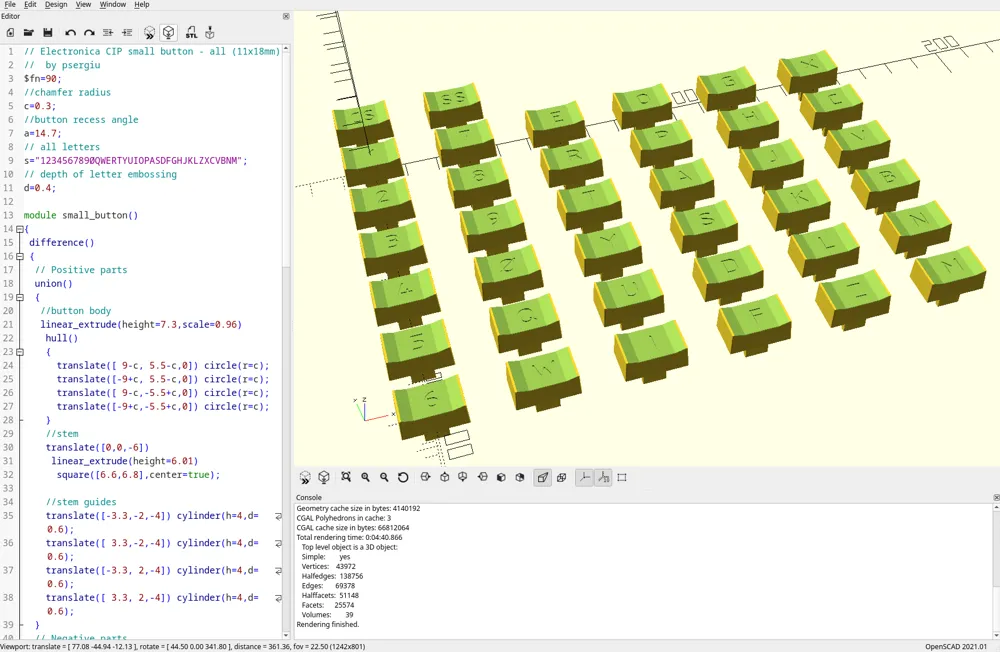Click 'OpenSCAD 2021.01' status bar label

click(956, 646)
